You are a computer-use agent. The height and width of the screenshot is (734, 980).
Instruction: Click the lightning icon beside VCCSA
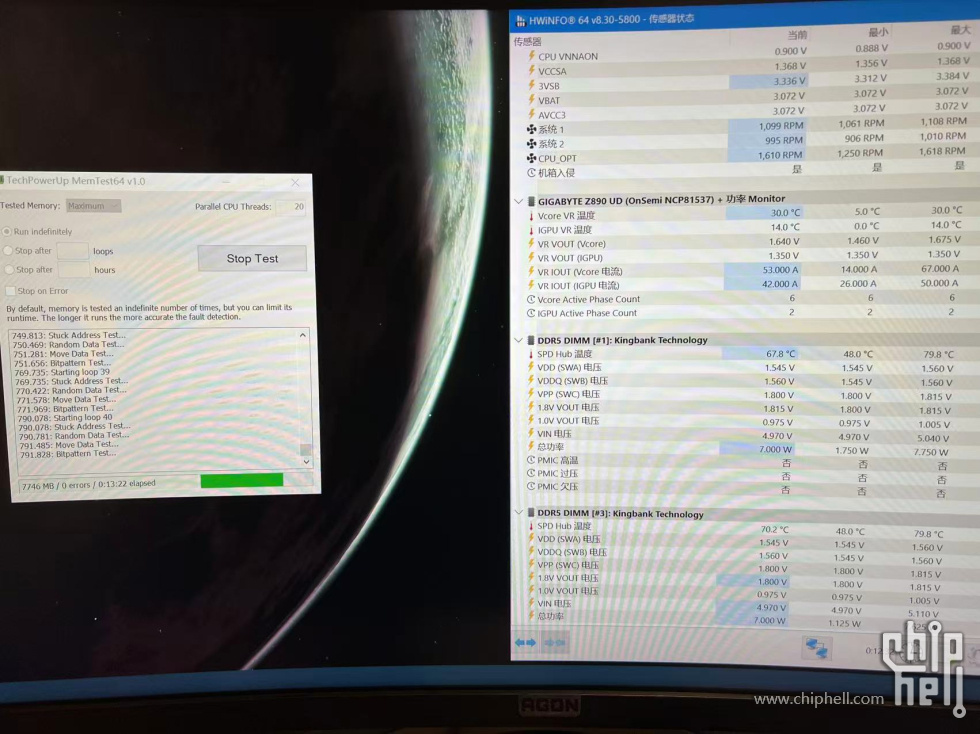click(531, 71)
